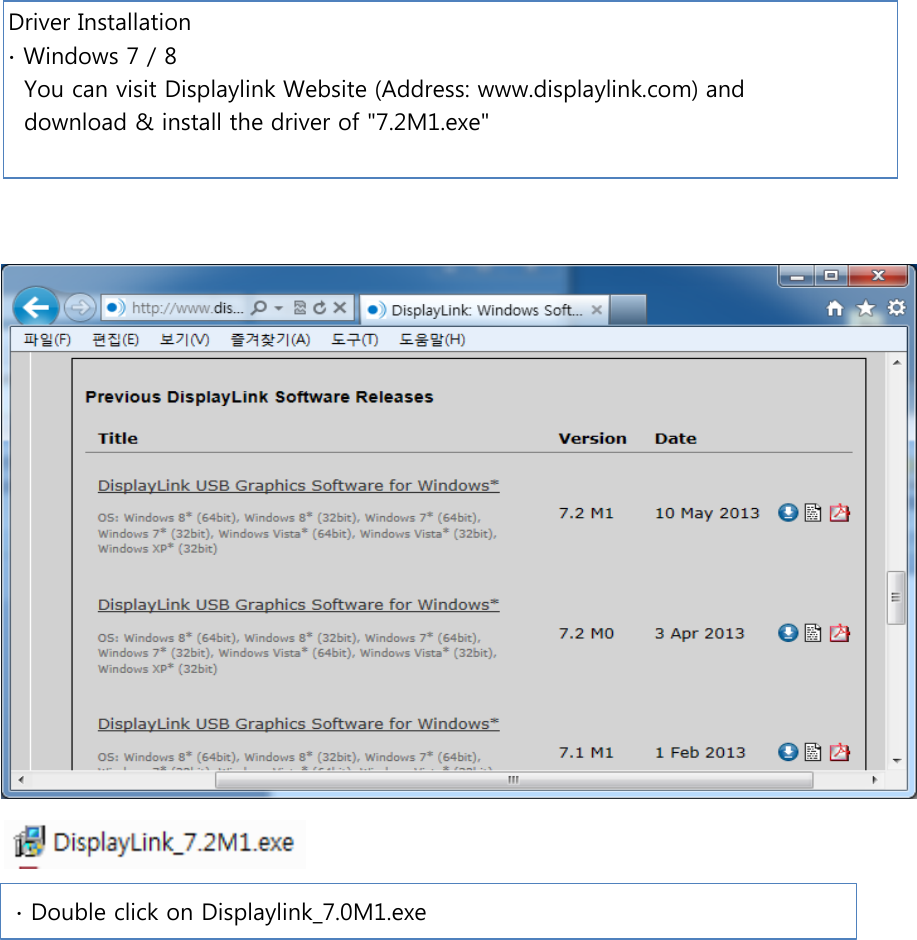Click the '7.2 M0' version cell
Screen dimensions: 917x940
click(x=586, y=634)
